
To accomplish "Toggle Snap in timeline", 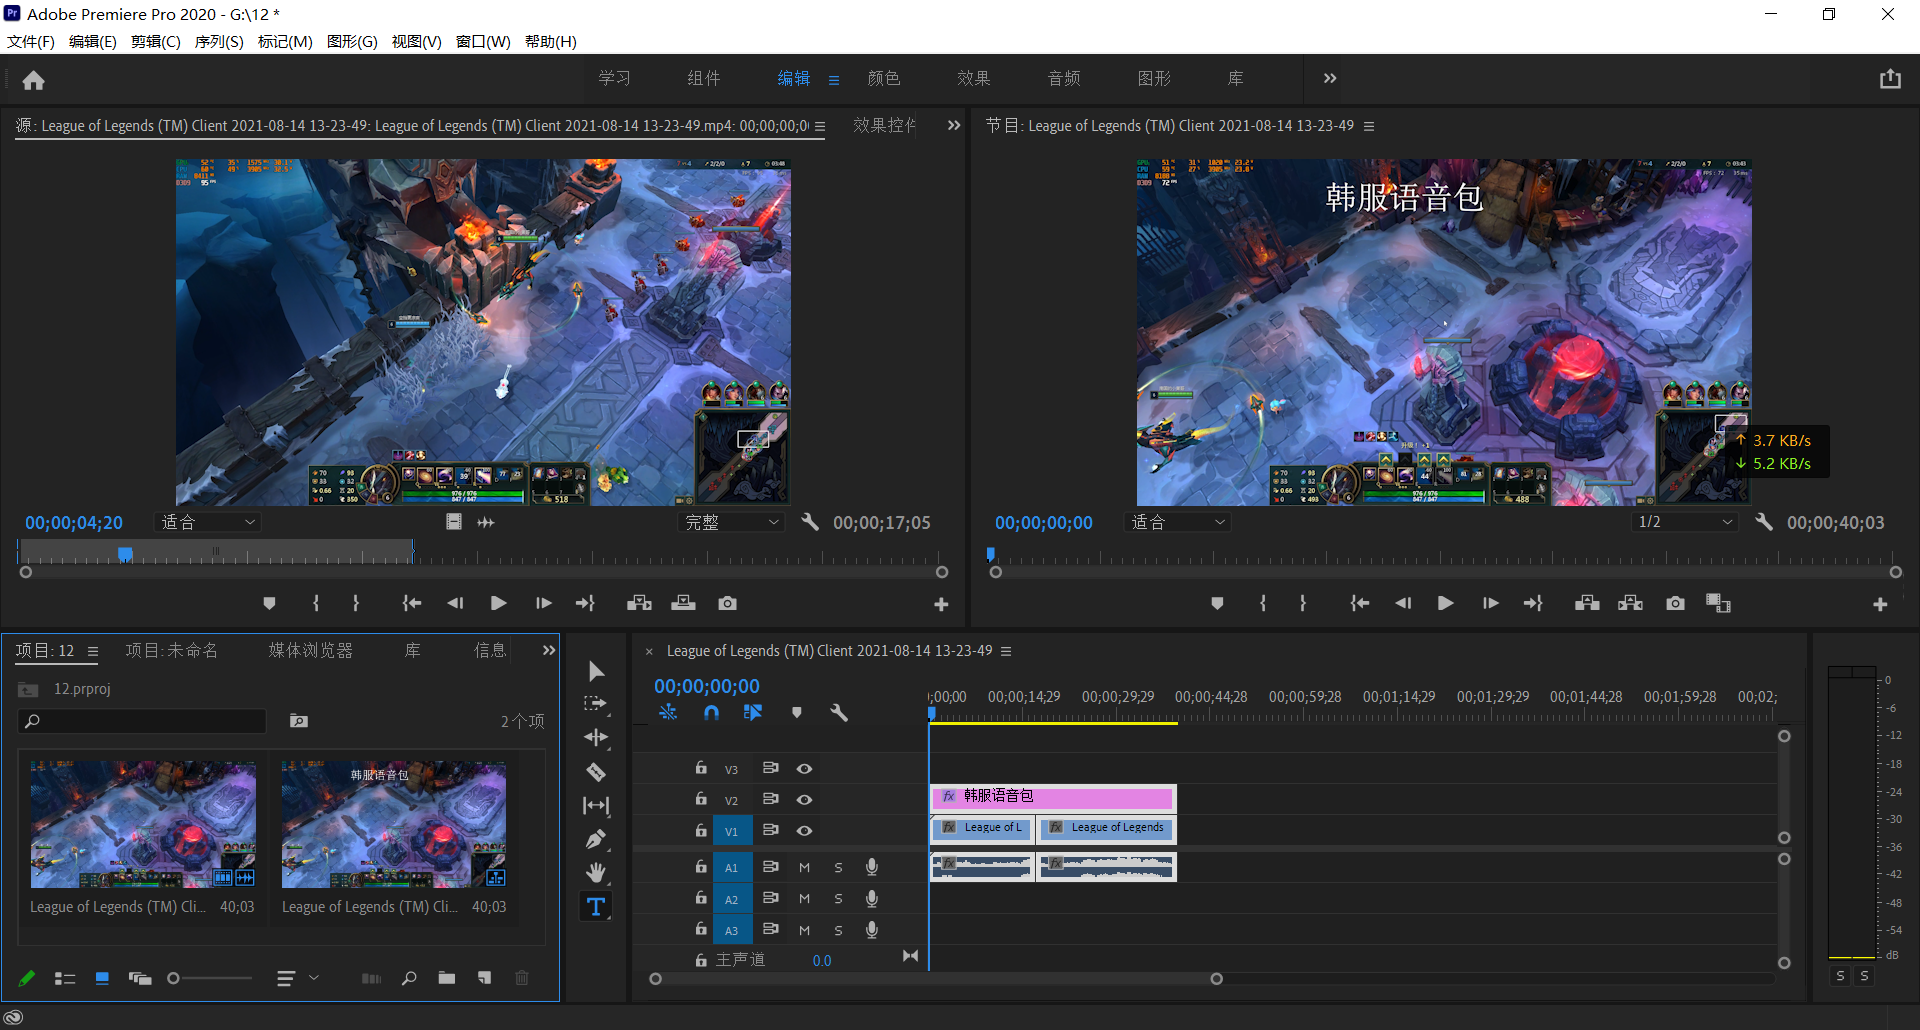I will [711, 713].
